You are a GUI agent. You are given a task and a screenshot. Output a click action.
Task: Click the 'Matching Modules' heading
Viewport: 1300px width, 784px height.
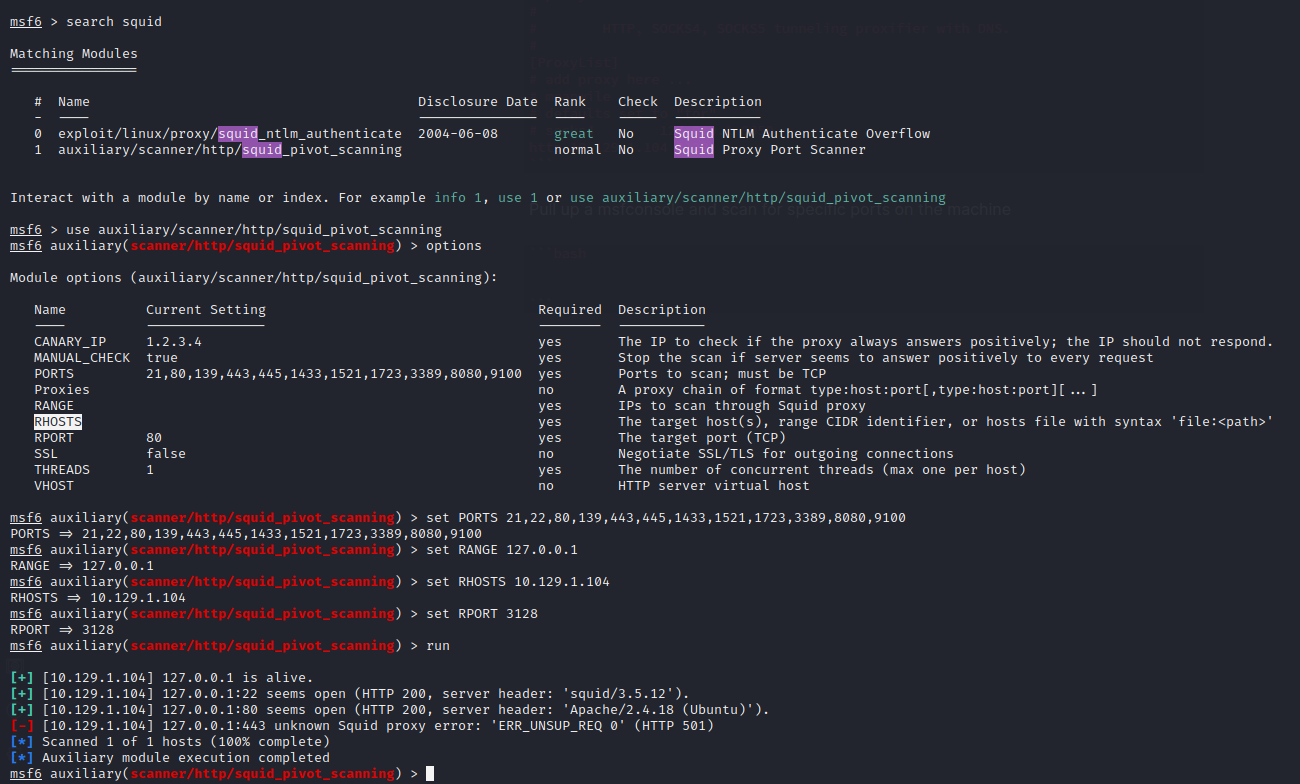click(x=74, y=54)
